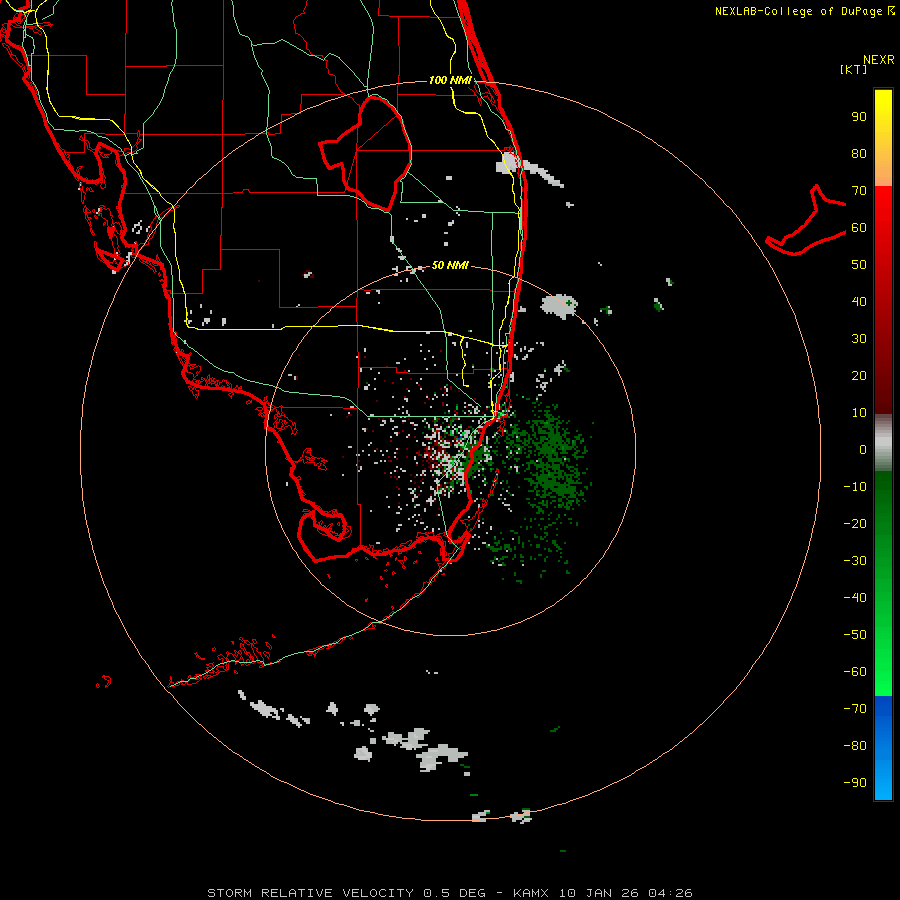Pick the gray zero-velocity segment of the color bar
900x900 pixels.
883,443
